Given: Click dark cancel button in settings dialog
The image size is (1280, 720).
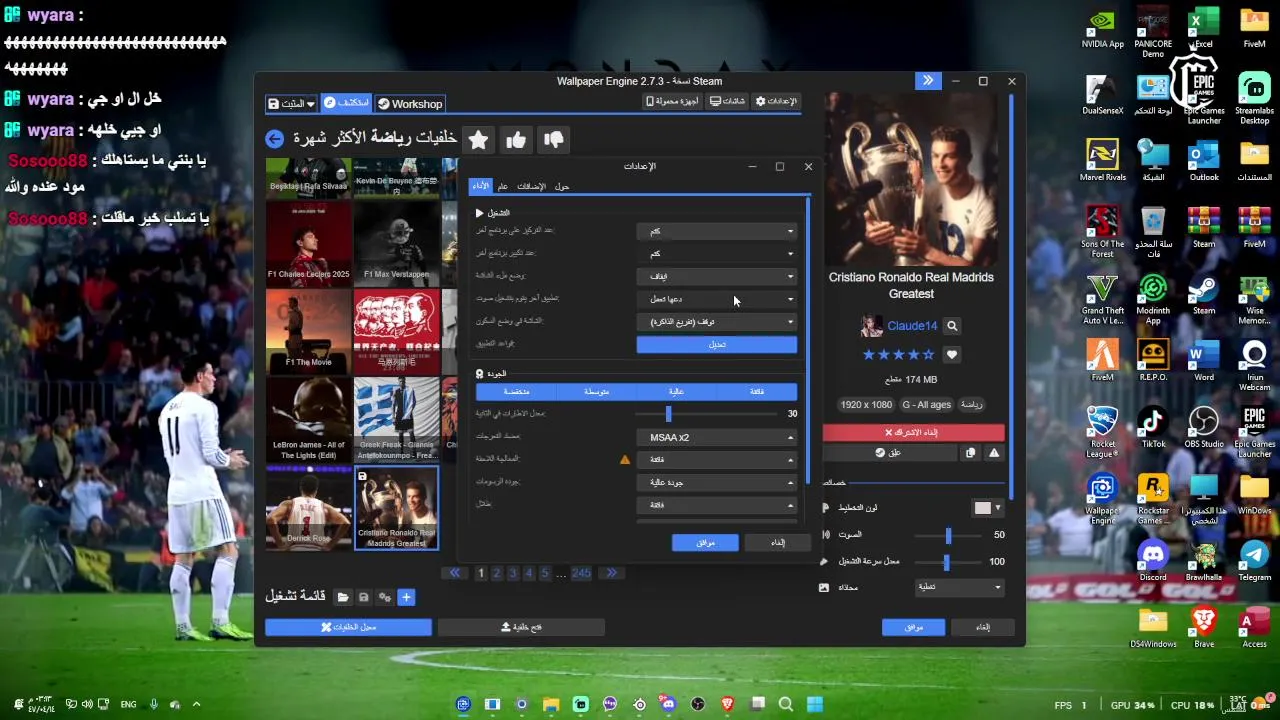Looking at the screenshot, I should click(778, 543).
